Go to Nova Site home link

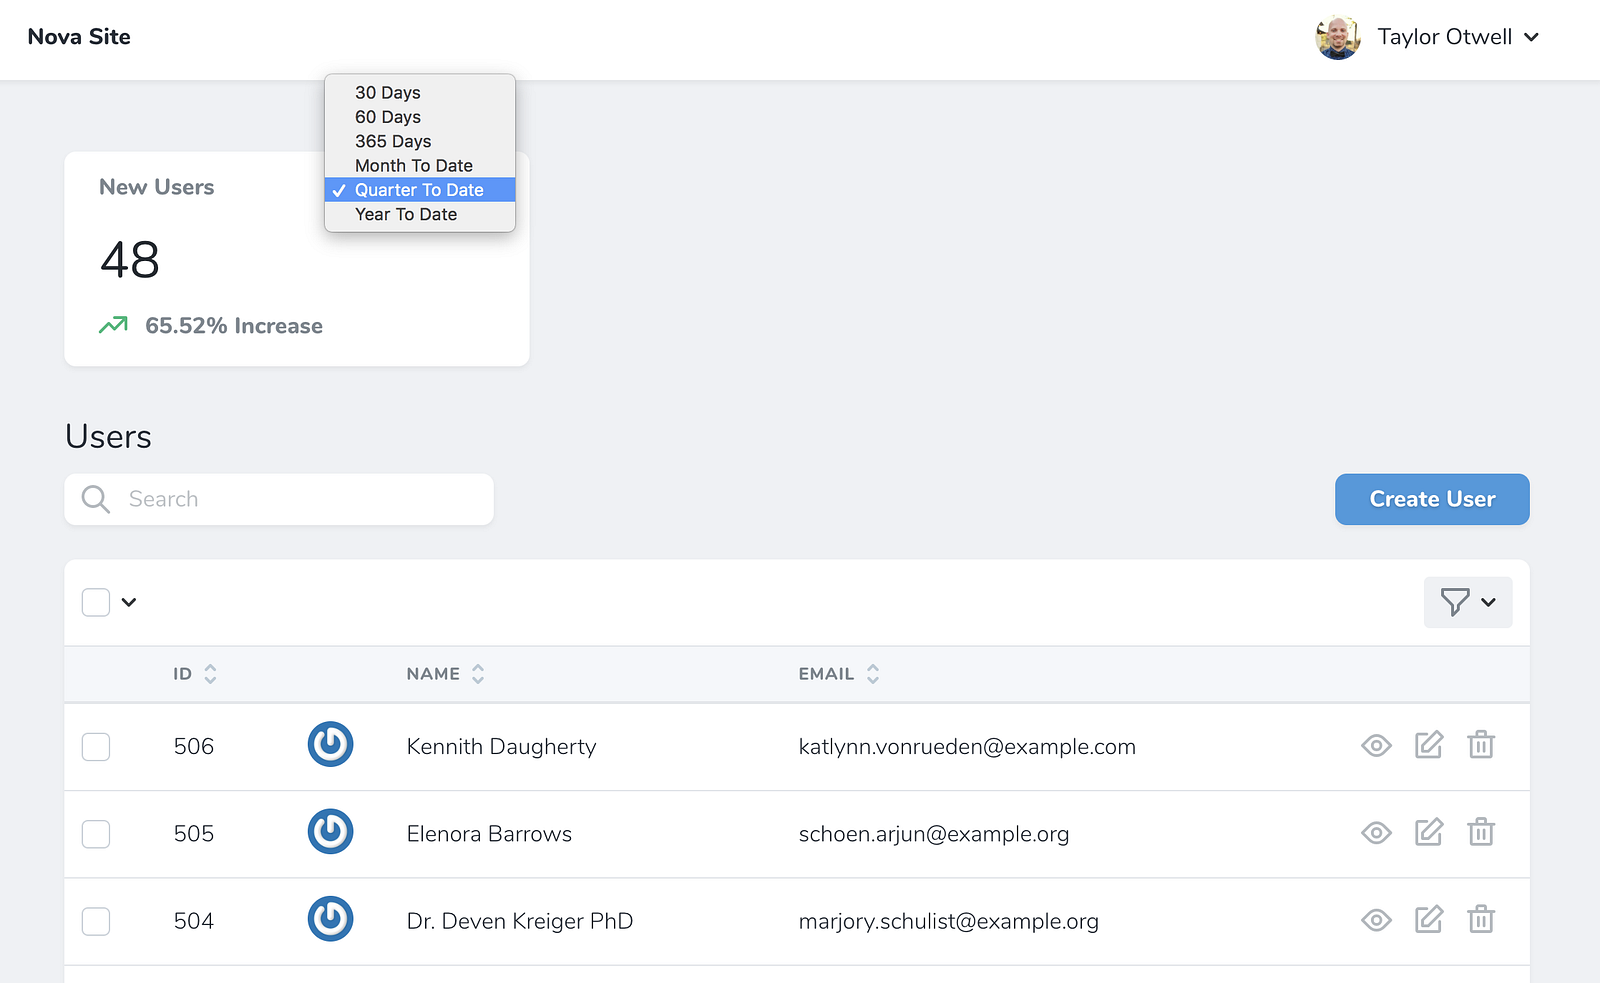79,37
